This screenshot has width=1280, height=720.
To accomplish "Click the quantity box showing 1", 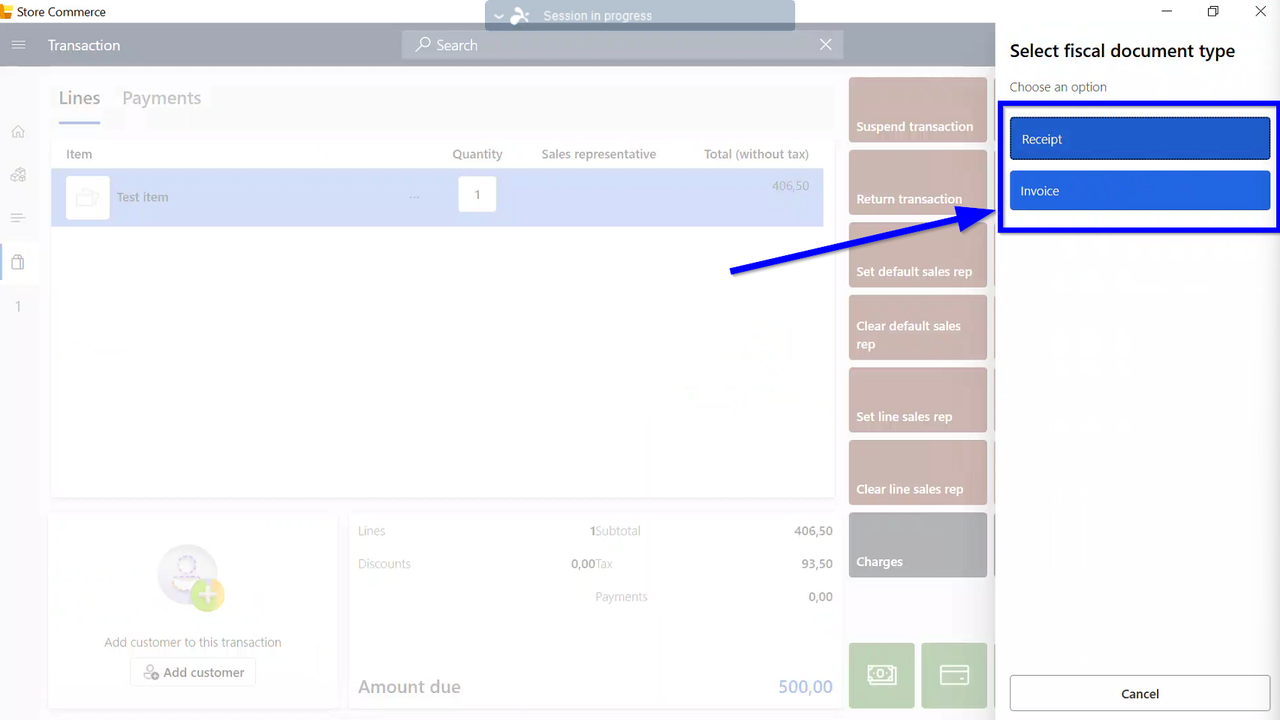I will [x=477, y=194].
